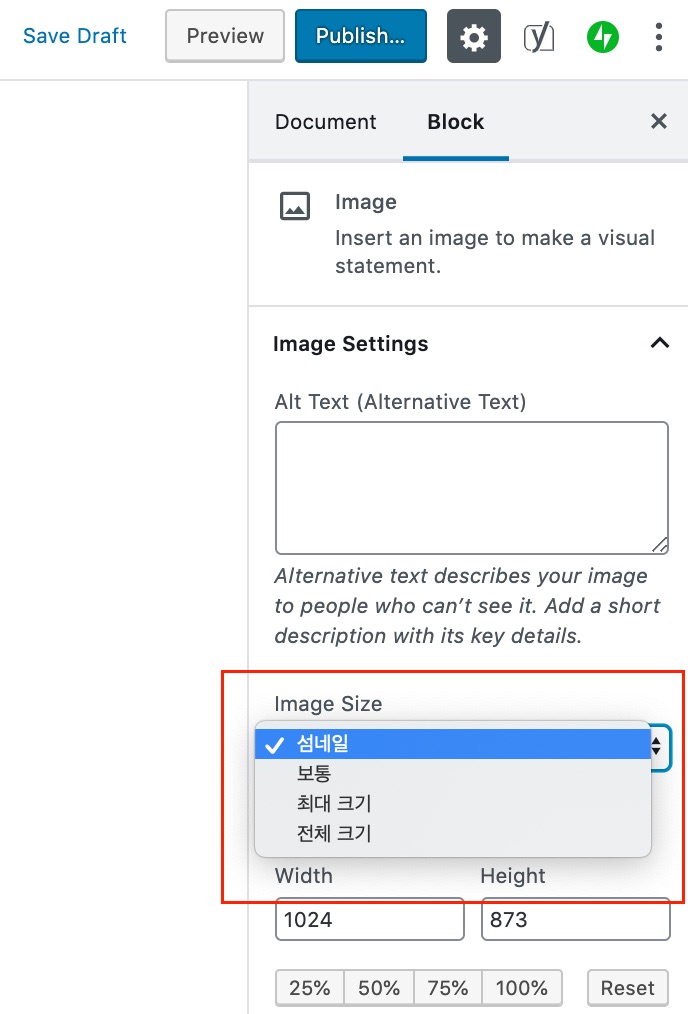688x1014 pixels.
Task: Open the three-dot more options menu
Action: [658, 37]
